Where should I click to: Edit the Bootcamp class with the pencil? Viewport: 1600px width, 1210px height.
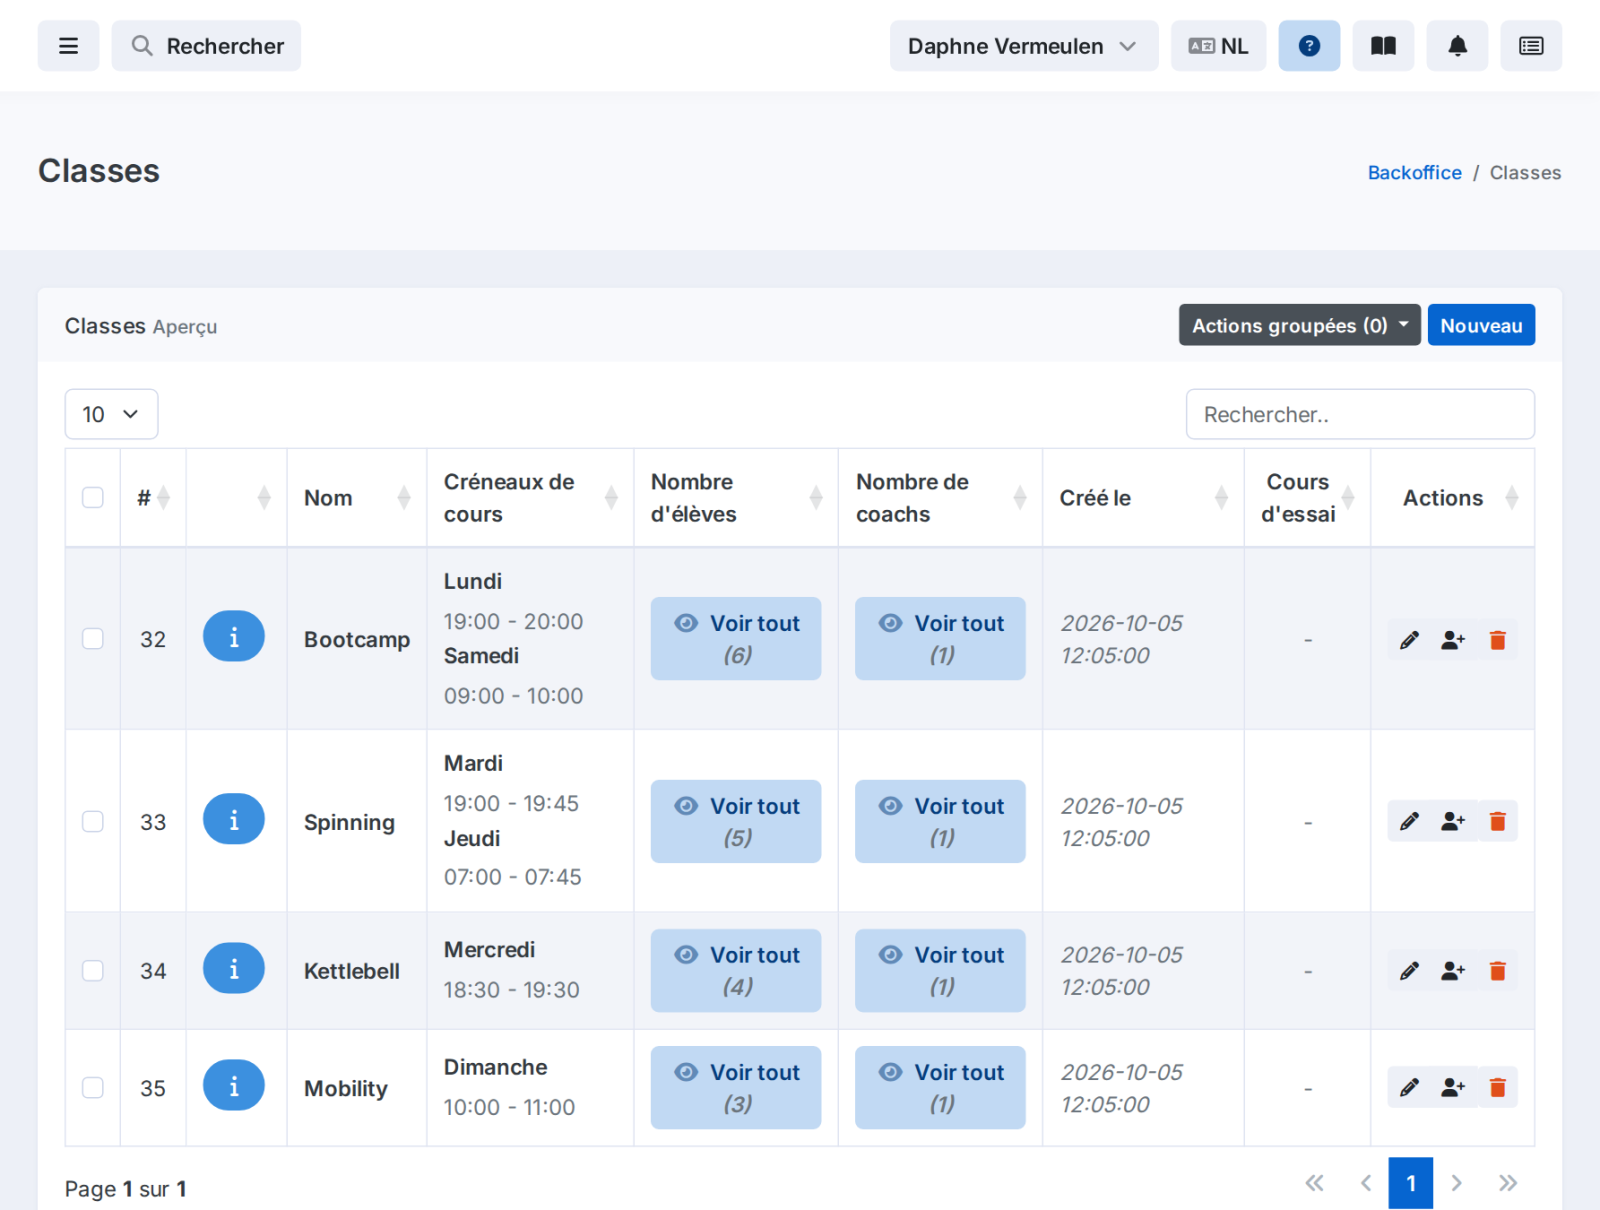(1409, 640)
